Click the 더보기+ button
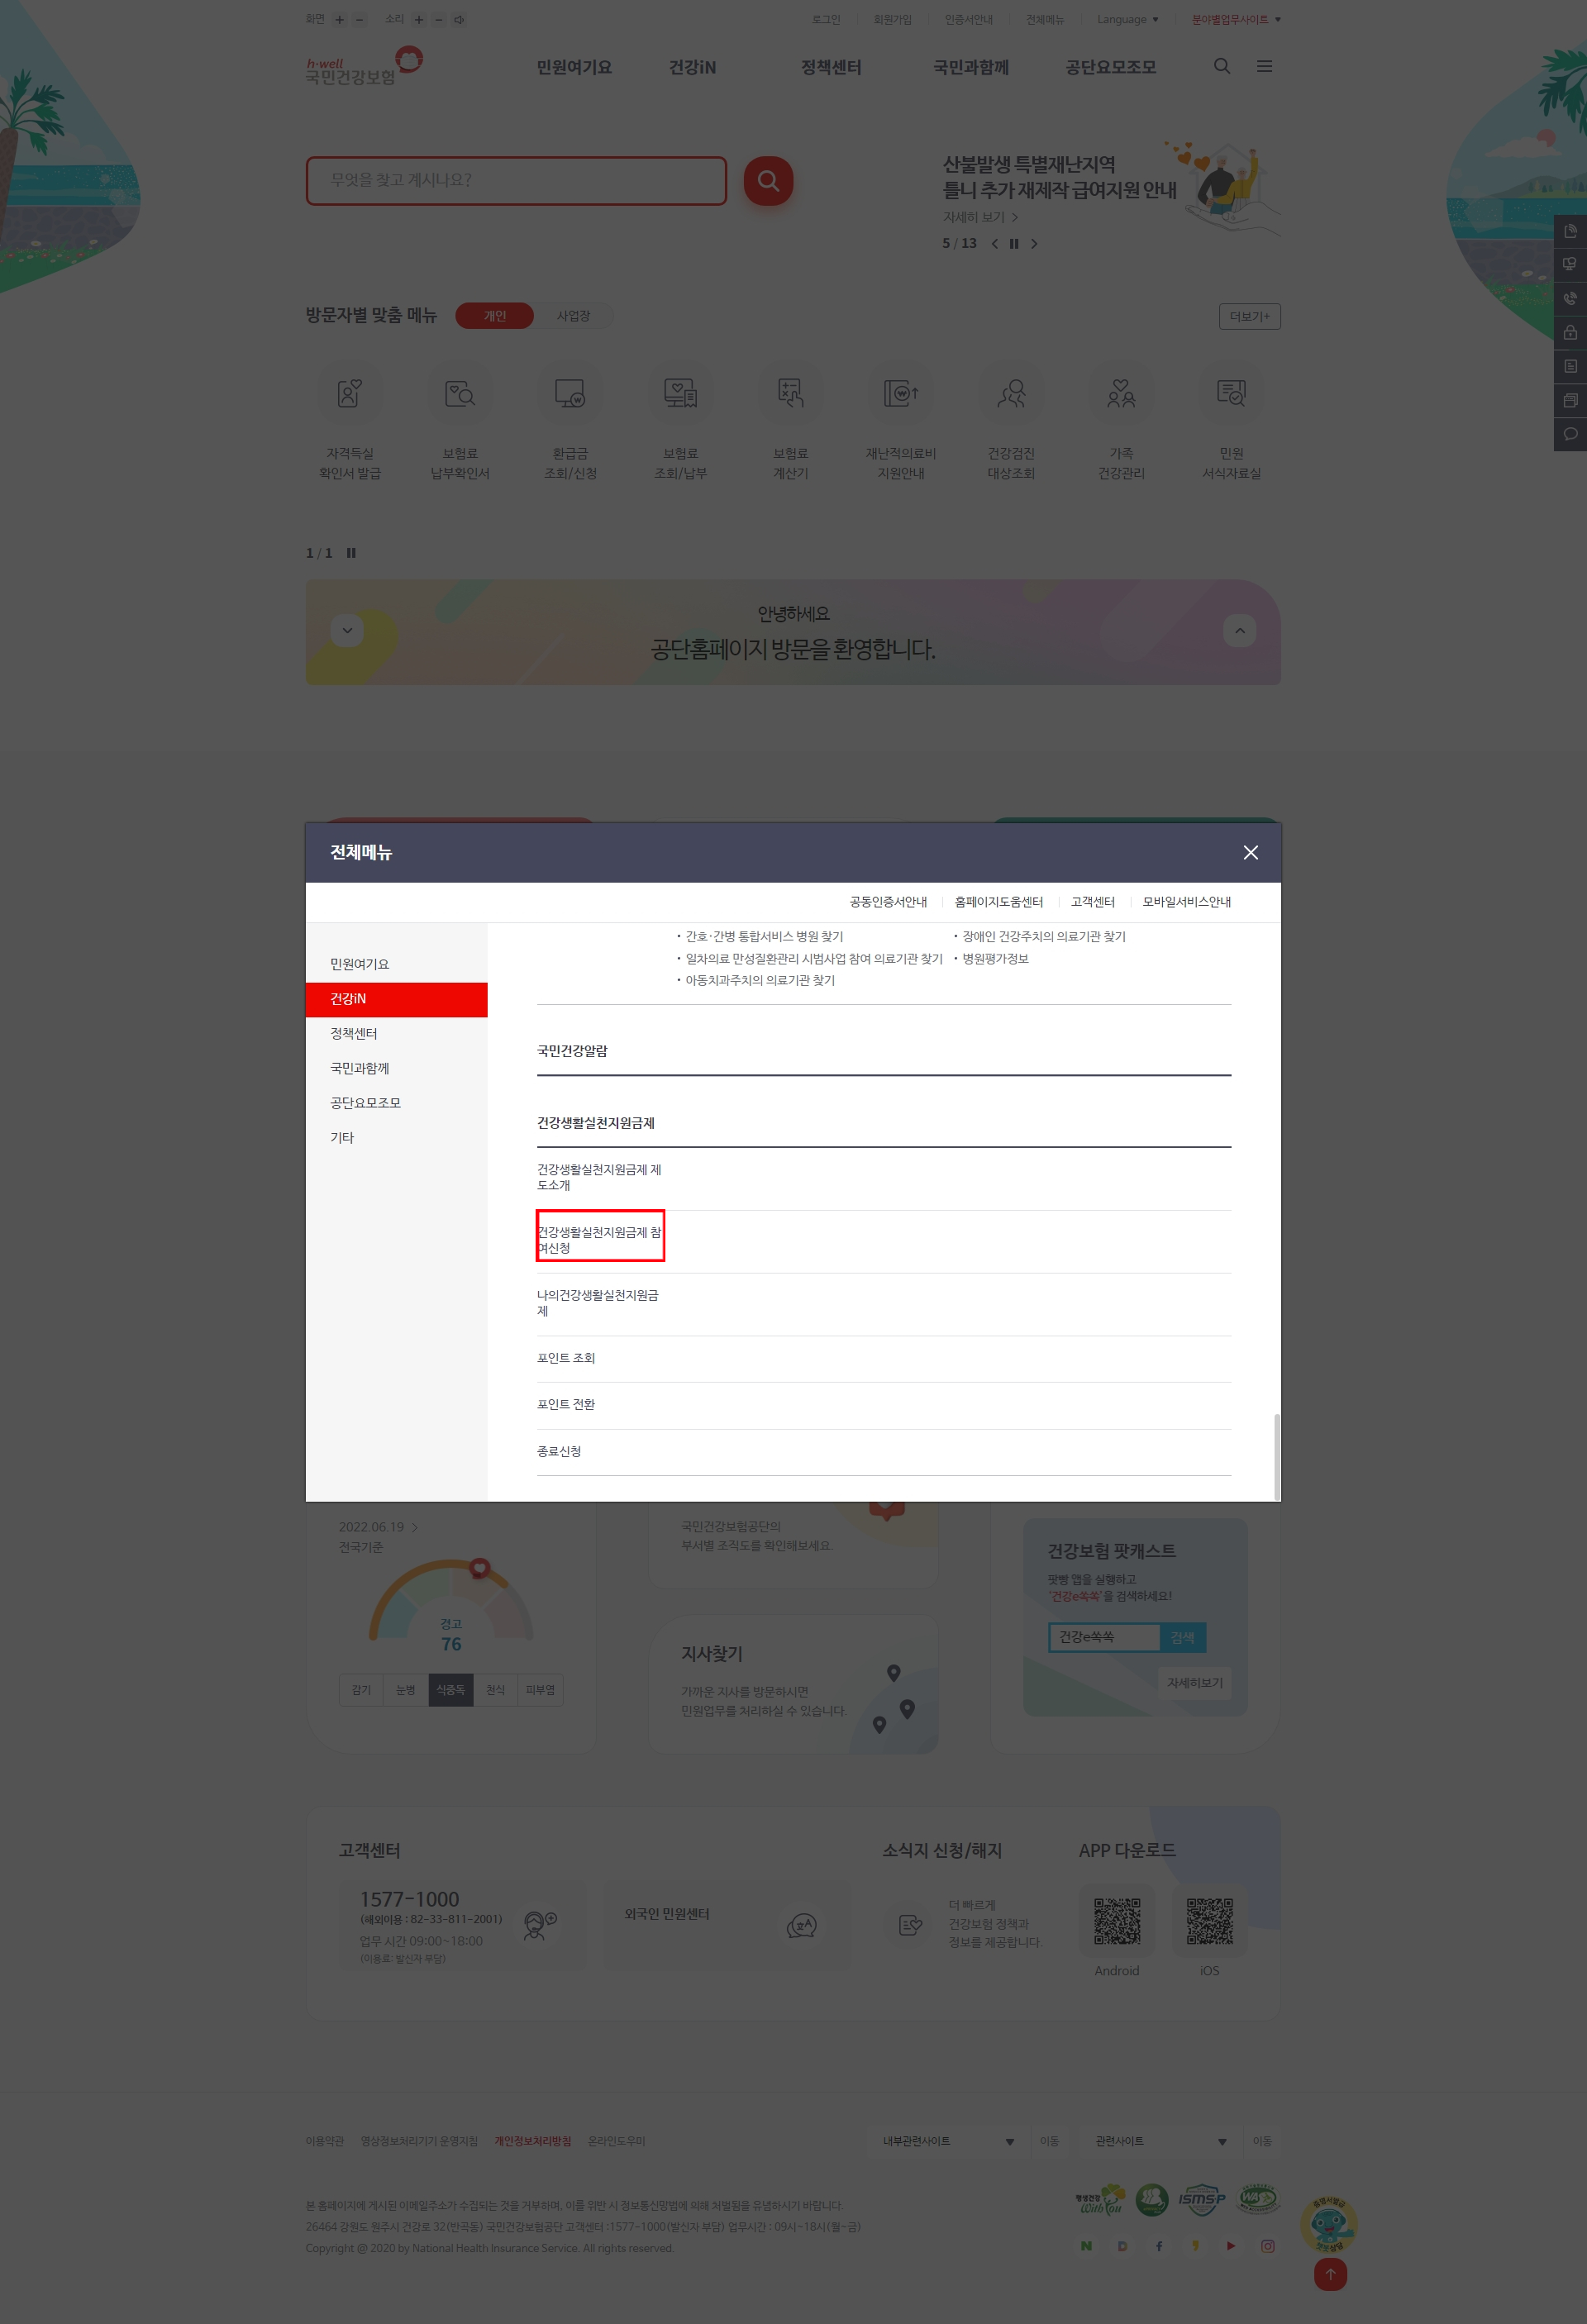This screenshot has height=2324, width=1587. pos(1249,316)
